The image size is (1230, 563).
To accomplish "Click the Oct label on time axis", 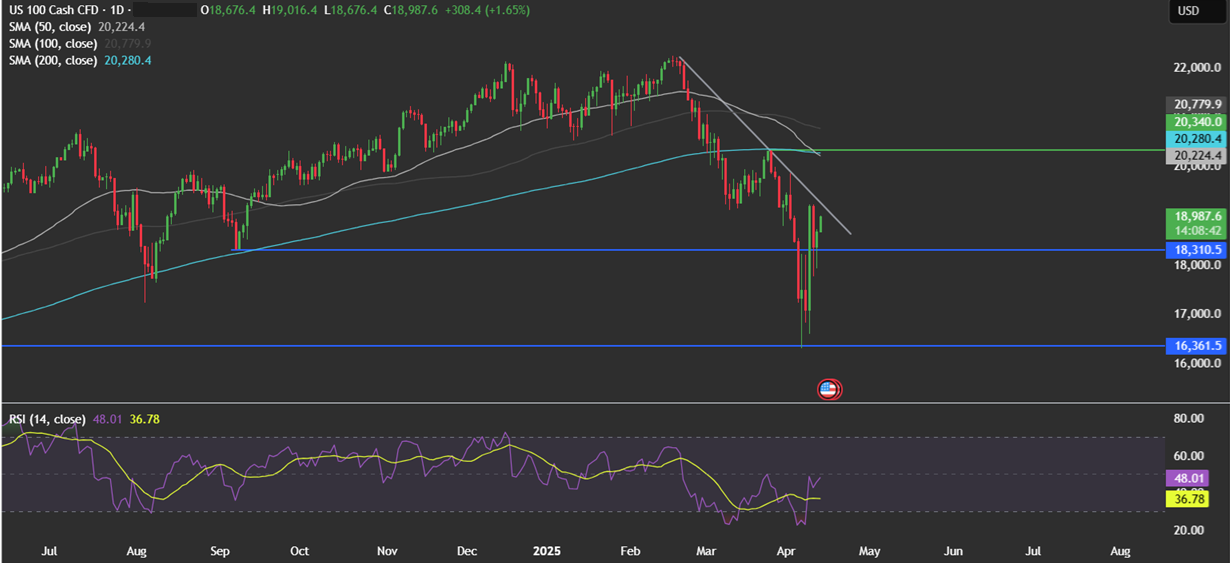I will tap(298, 551).
